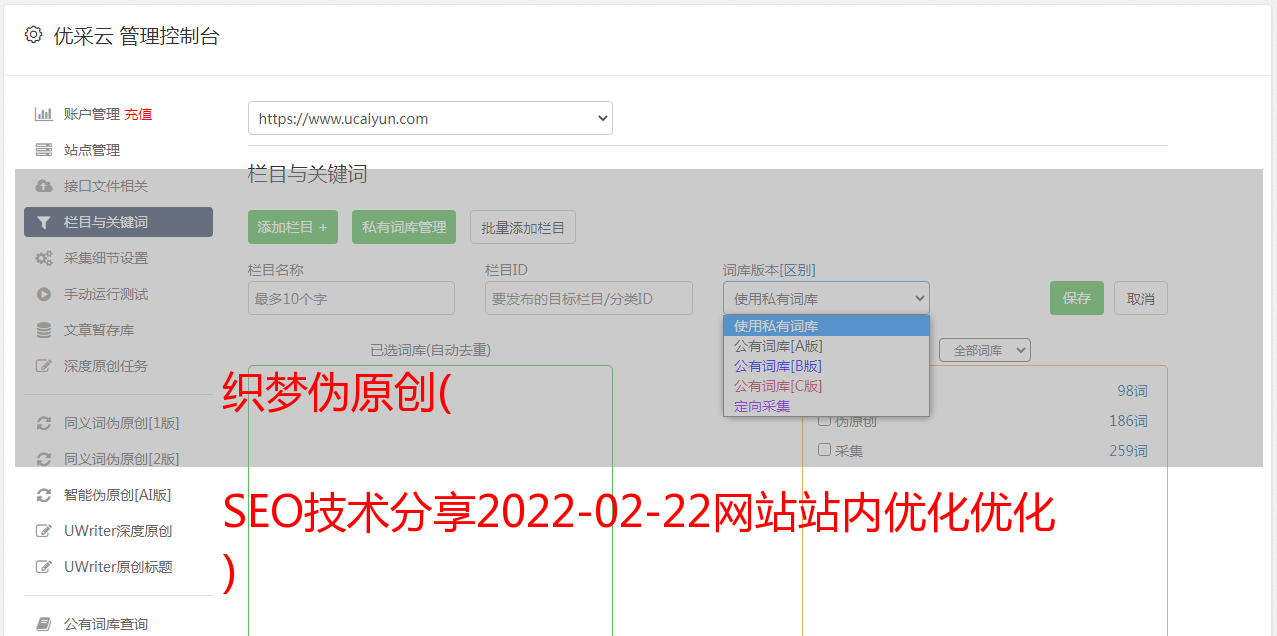
Task: Choose the 公有词库[A版] option
Action: (x=826, y=346)
